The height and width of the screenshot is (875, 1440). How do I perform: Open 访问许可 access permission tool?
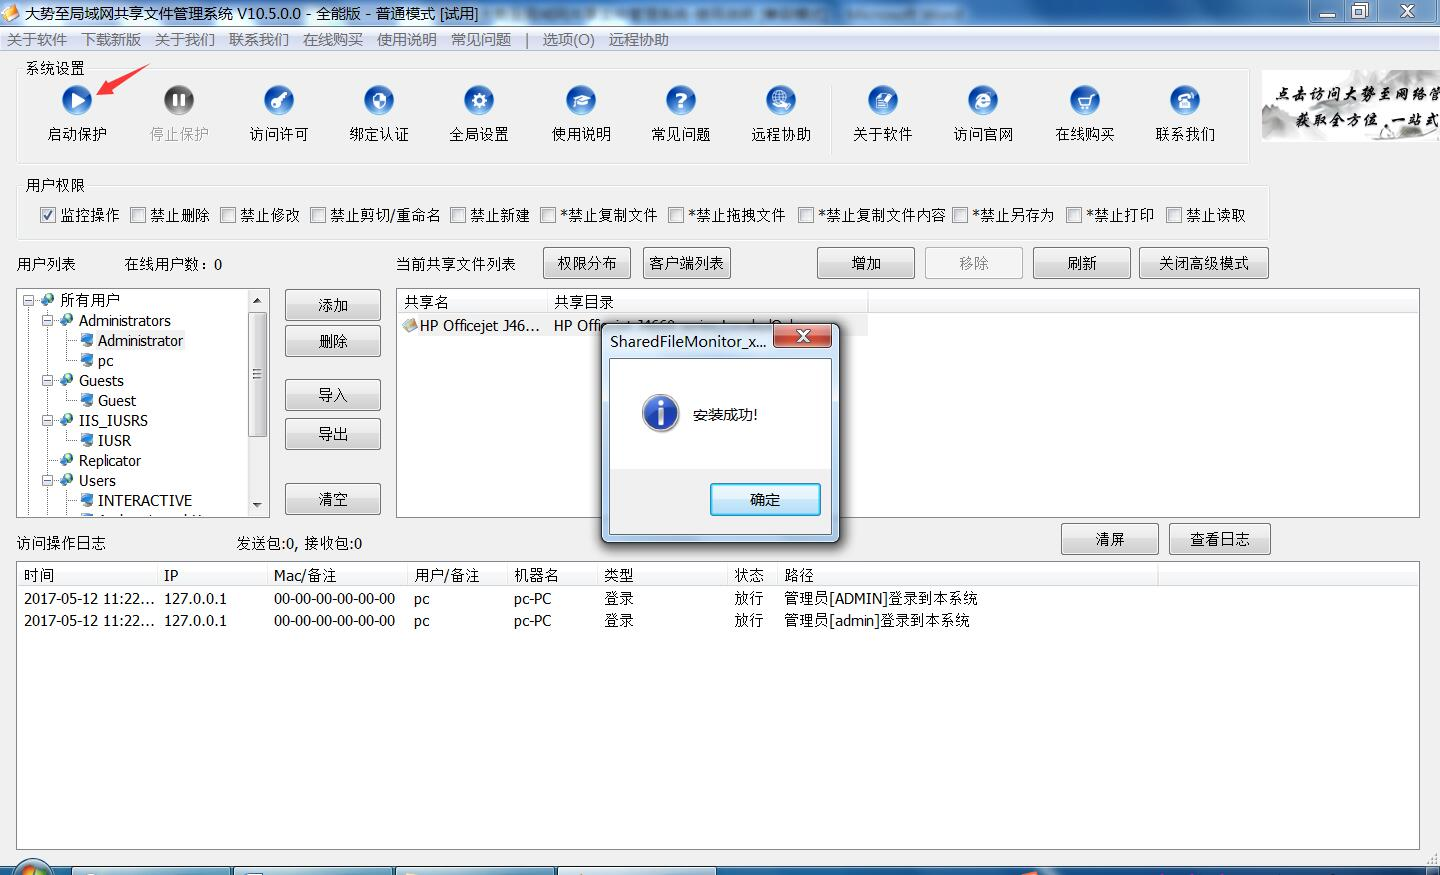pos(279,100)
